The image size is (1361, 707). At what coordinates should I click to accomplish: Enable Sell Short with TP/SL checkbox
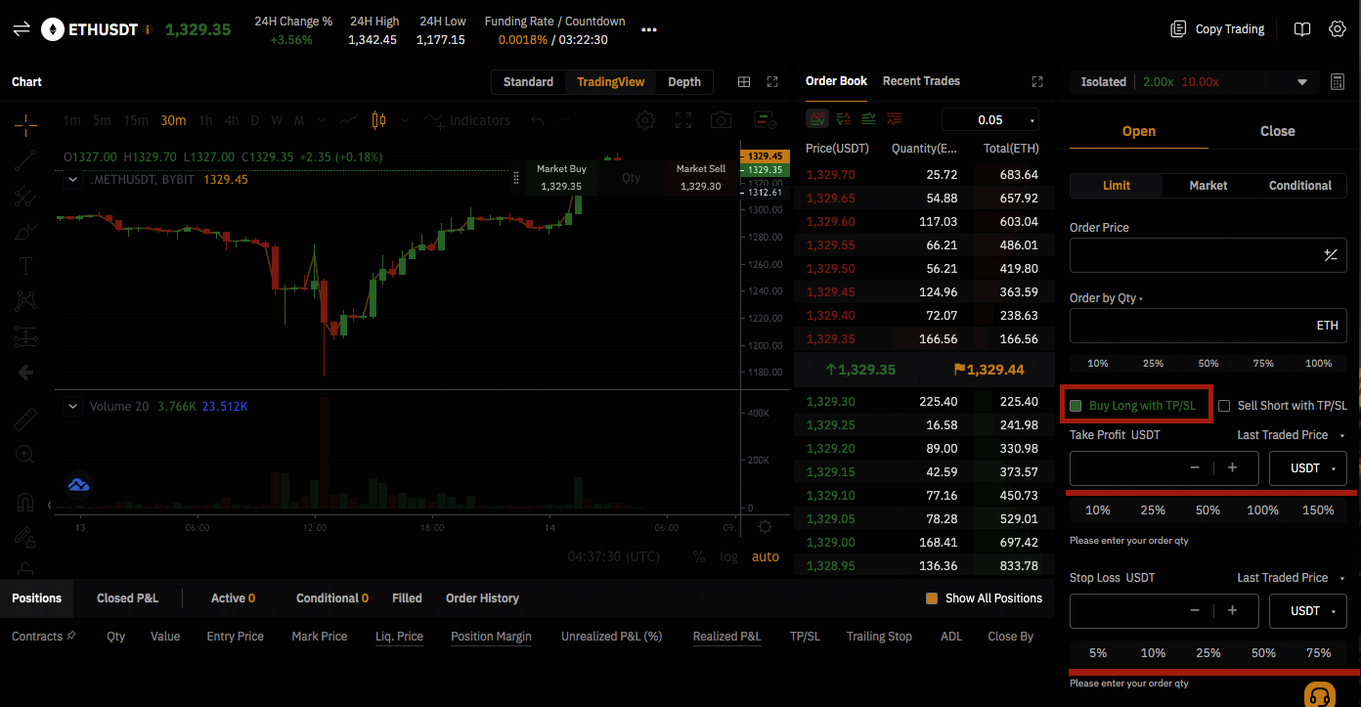click(x=1224, y=406)
